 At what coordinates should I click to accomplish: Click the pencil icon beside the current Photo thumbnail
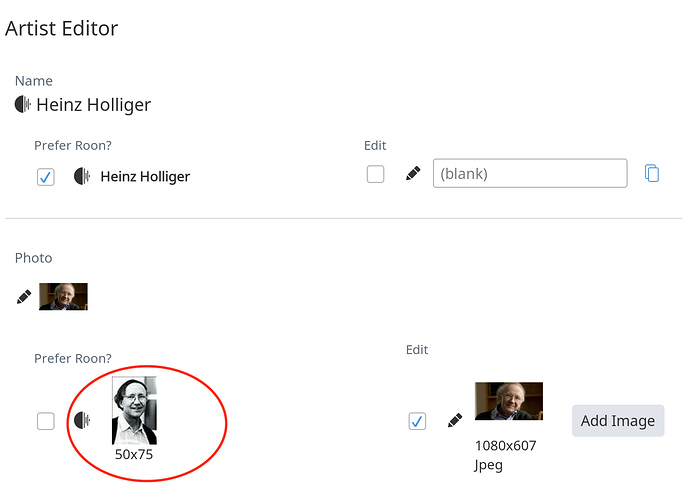[x=24, y=297]
